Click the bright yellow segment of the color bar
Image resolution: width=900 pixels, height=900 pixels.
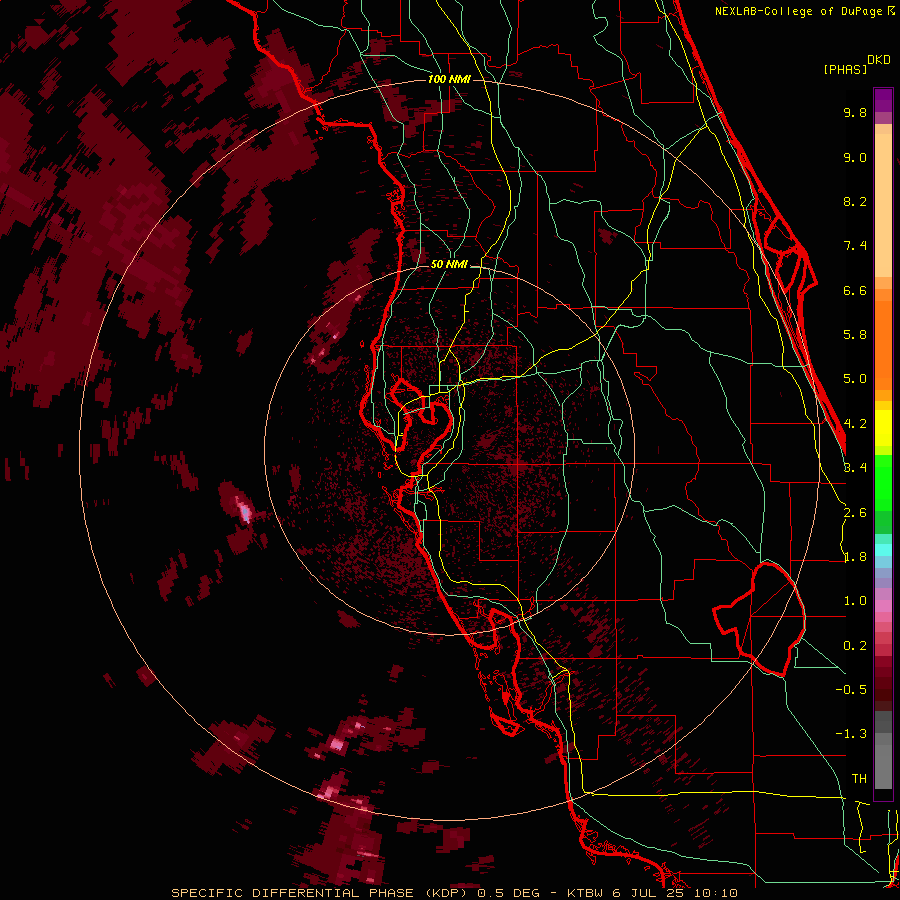pos(883,428)
